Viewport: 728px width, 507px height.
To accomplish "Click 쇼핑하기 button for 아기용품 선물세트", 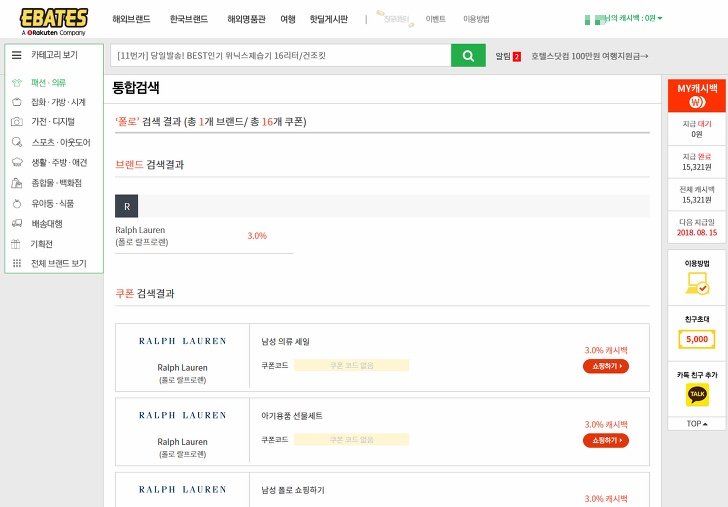I will coord(606,441).
